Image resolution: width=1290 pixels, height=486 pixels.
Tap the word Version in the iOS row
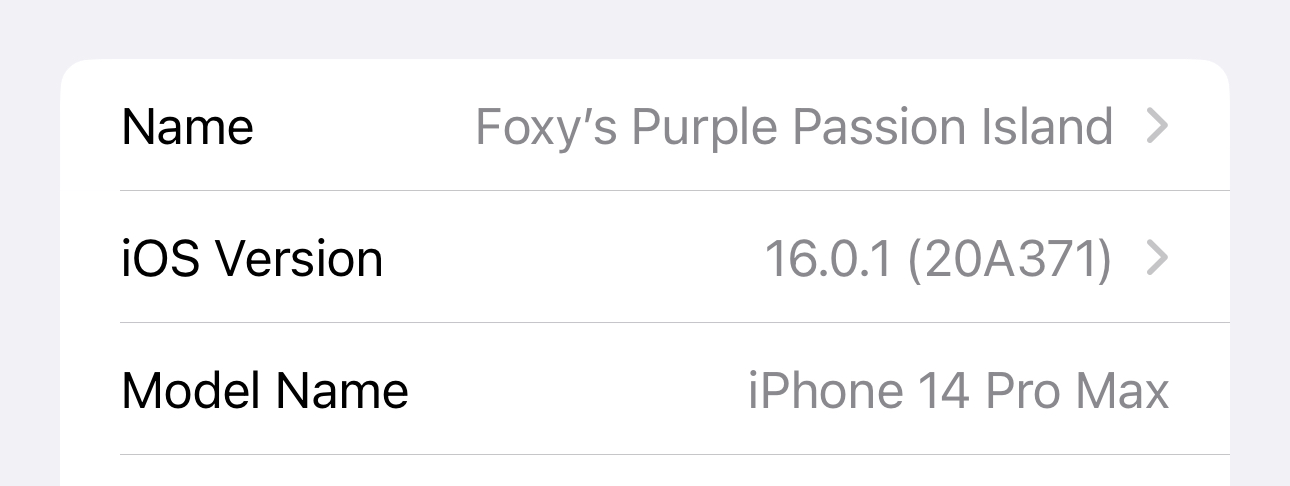pyautogui.click(x=300, y=259)
